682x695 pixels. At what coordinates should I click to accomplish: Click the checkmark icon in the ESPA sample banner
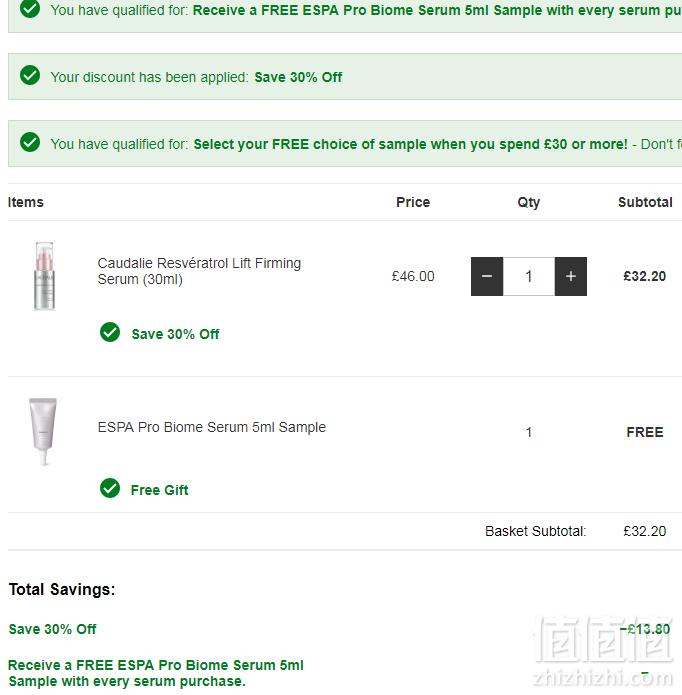coord(30,8)
